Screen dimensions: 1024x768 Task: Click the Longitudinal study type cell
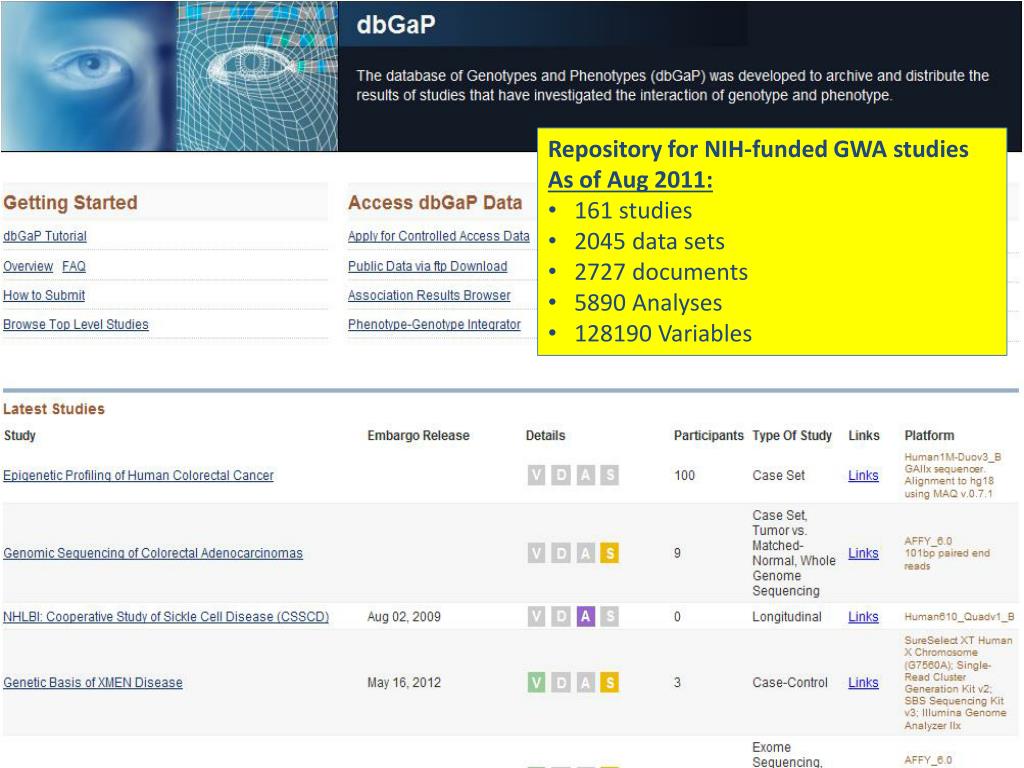click(786, 616)
